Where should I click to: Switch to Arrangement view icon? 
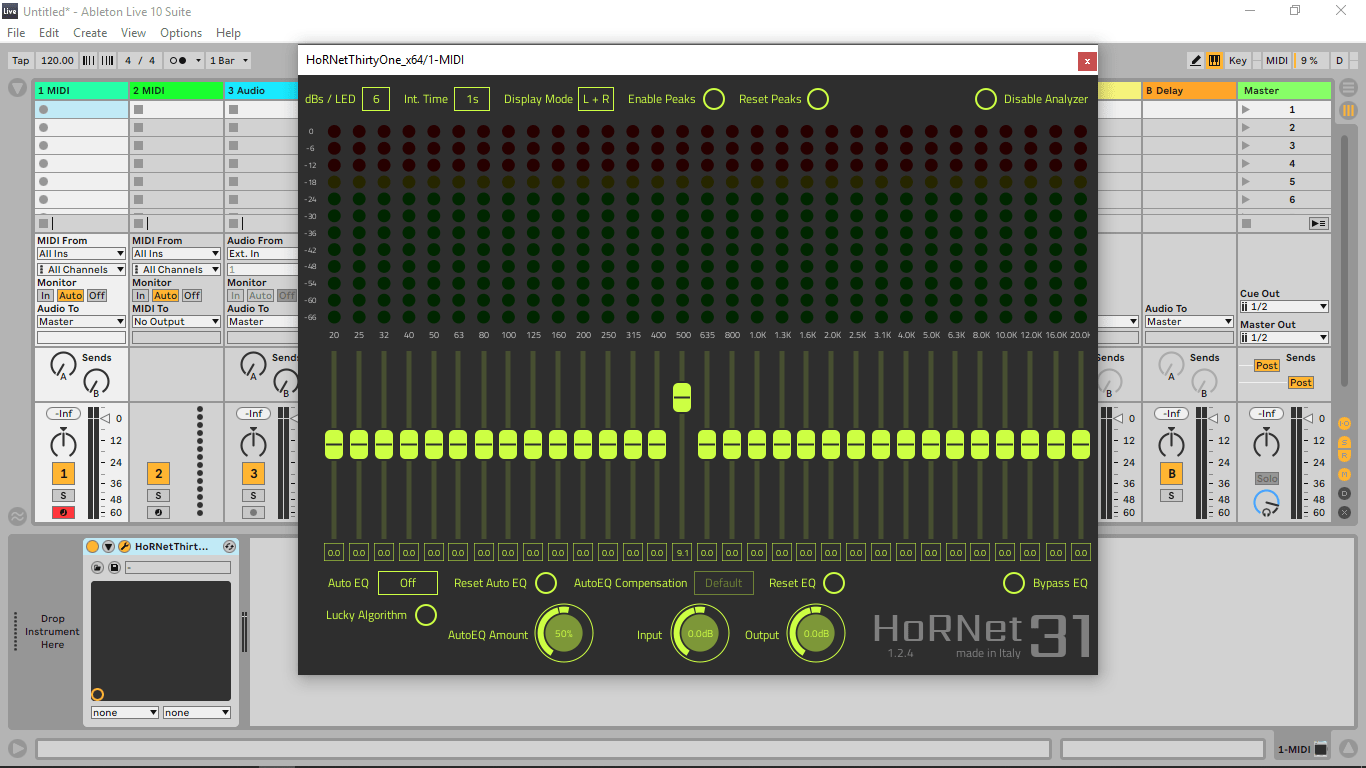point(1348,89)
